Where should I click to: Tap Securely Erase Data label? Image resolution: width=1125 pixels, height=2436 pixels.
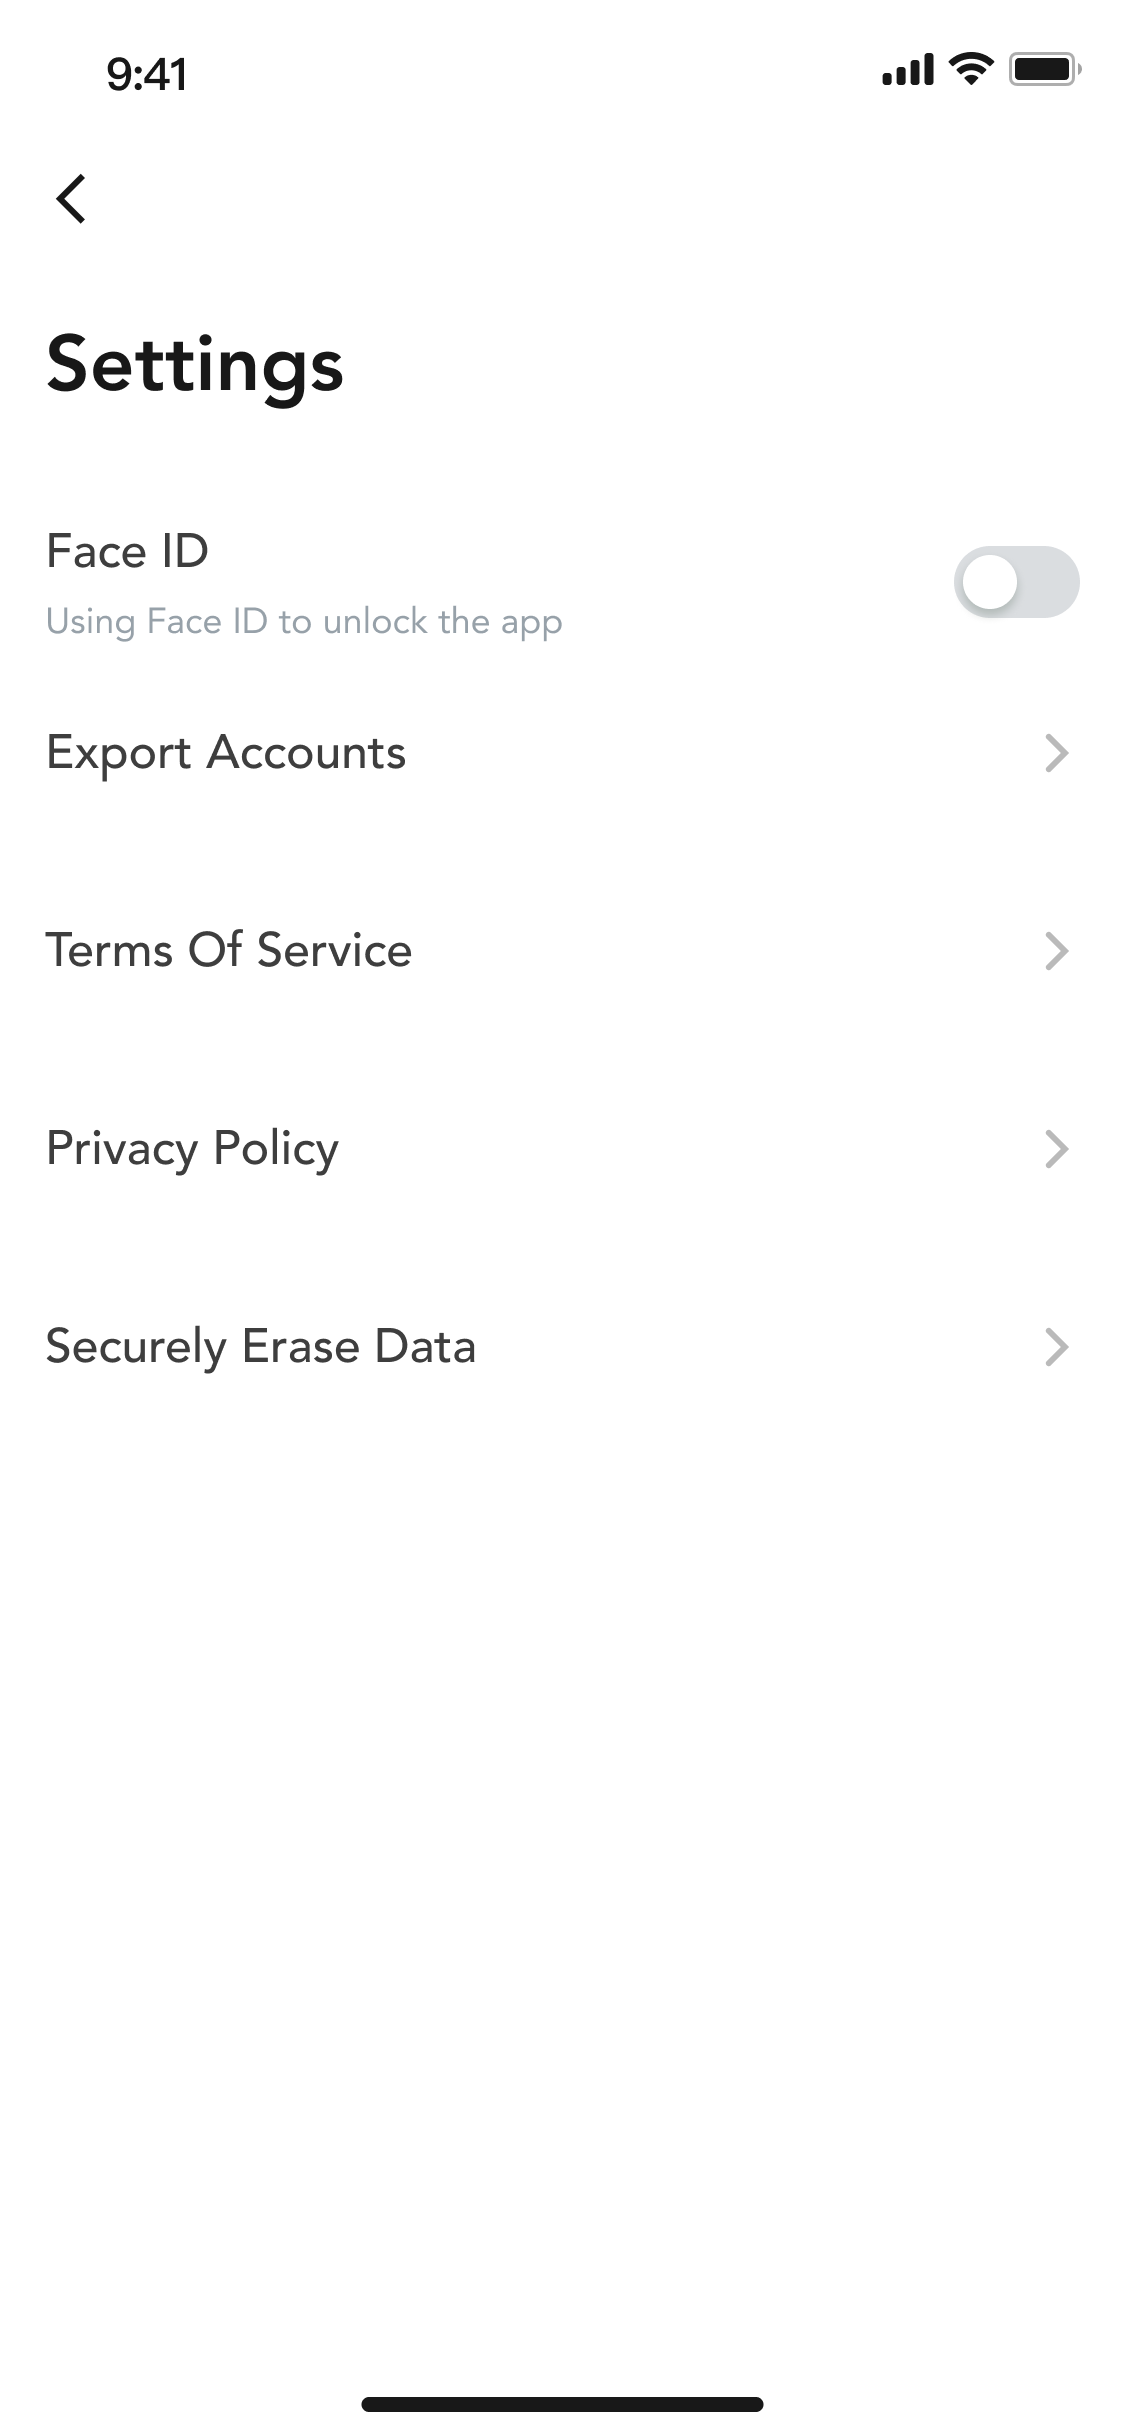click(x=261, y=1347)
